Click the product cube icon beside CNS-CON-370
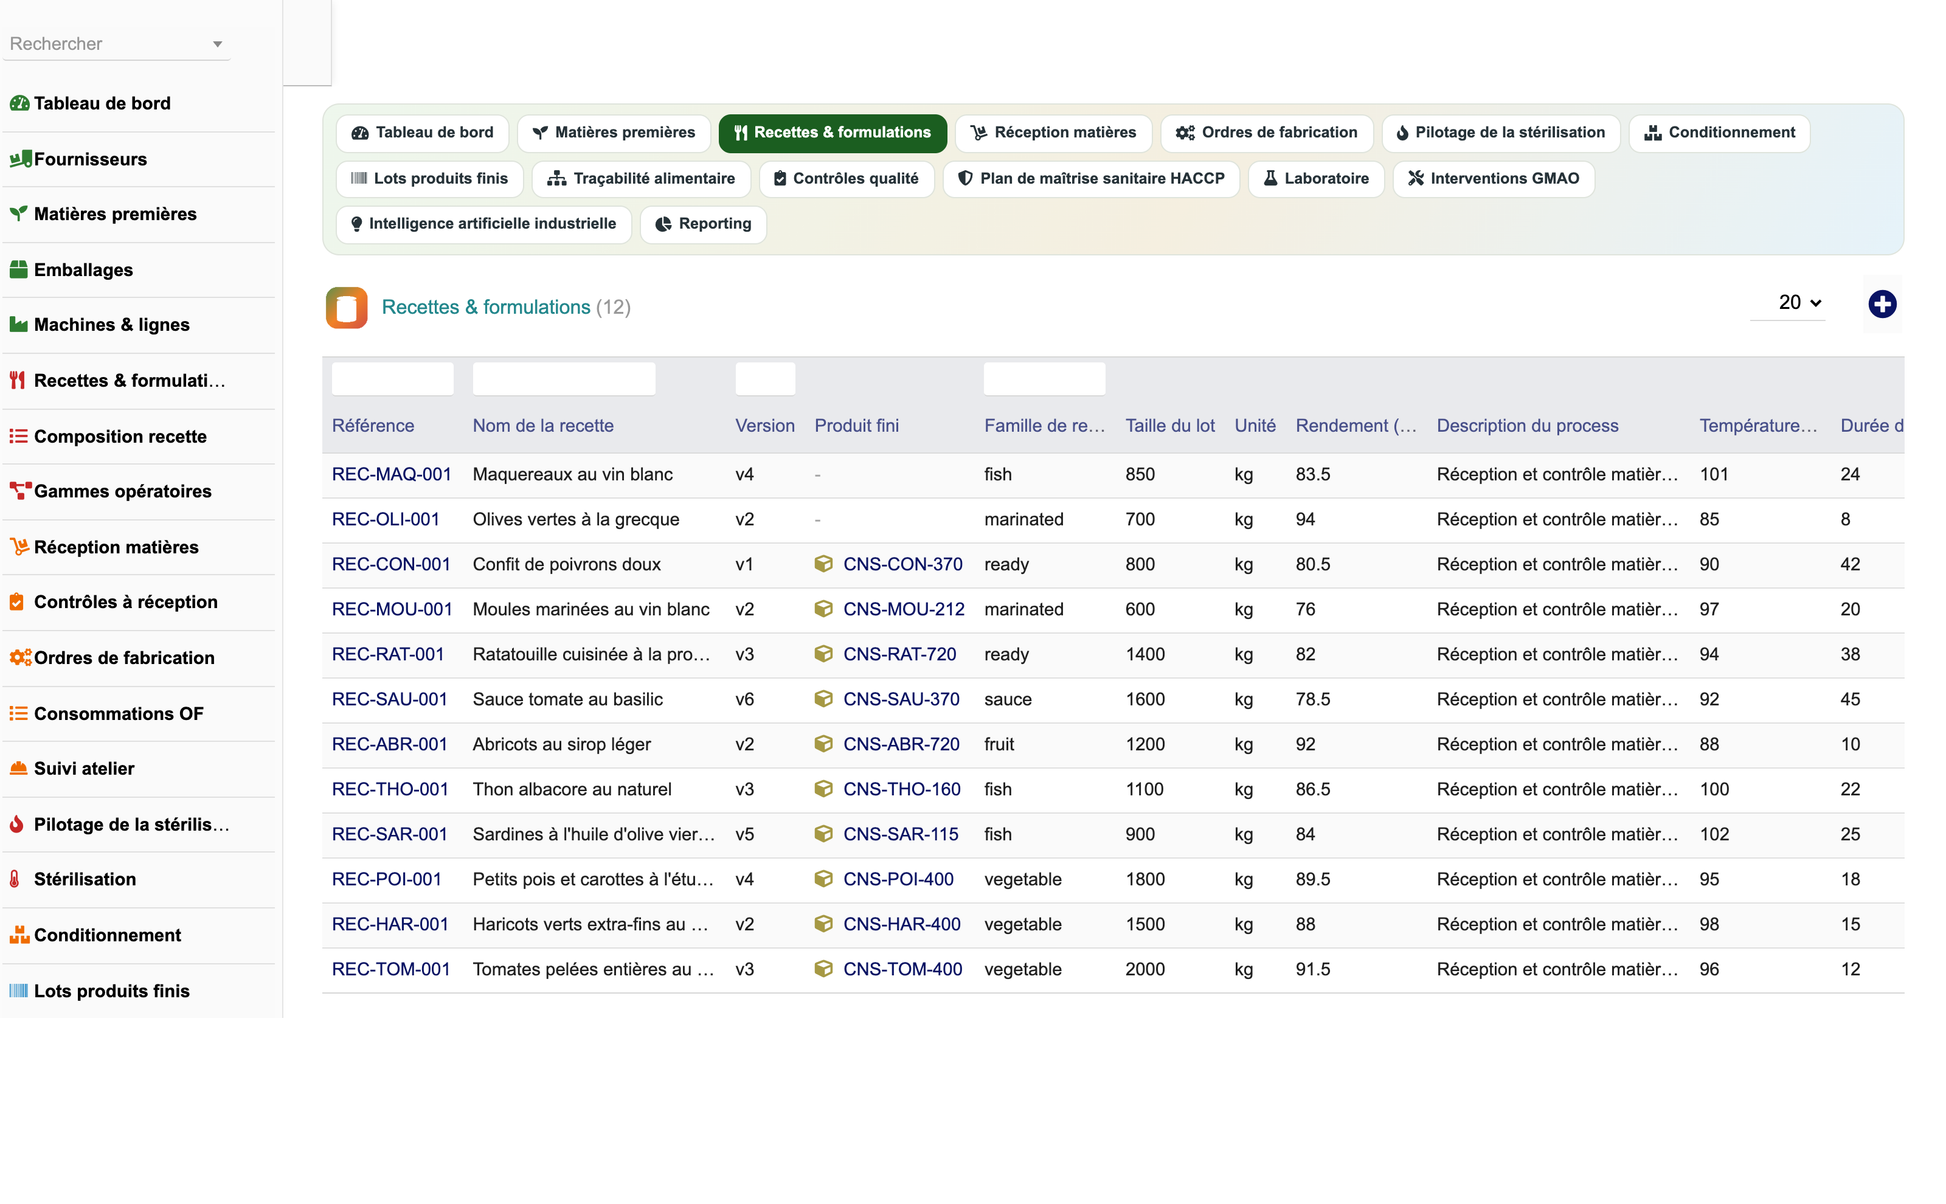This screenshot has width=1946, height=1204. [824, 564]
